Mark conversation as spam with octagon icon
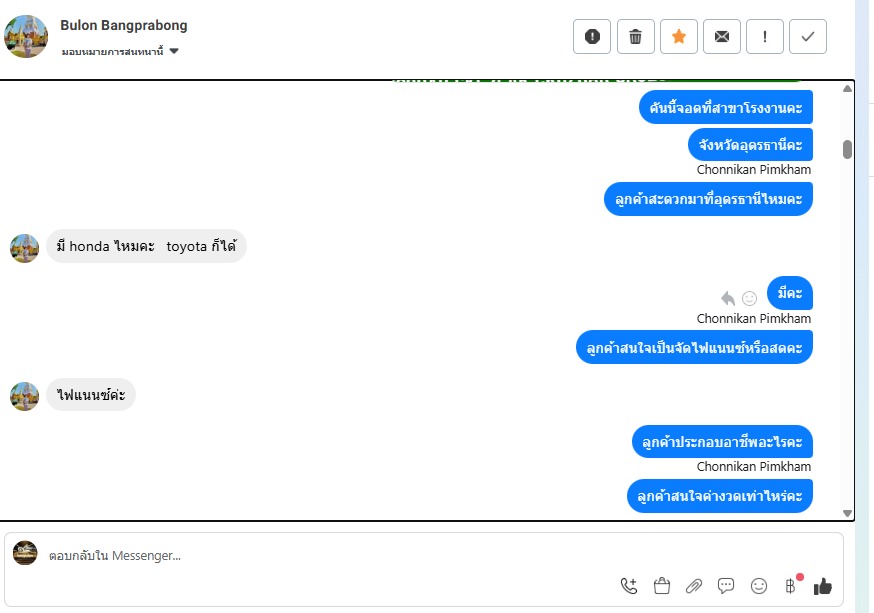 592,37
